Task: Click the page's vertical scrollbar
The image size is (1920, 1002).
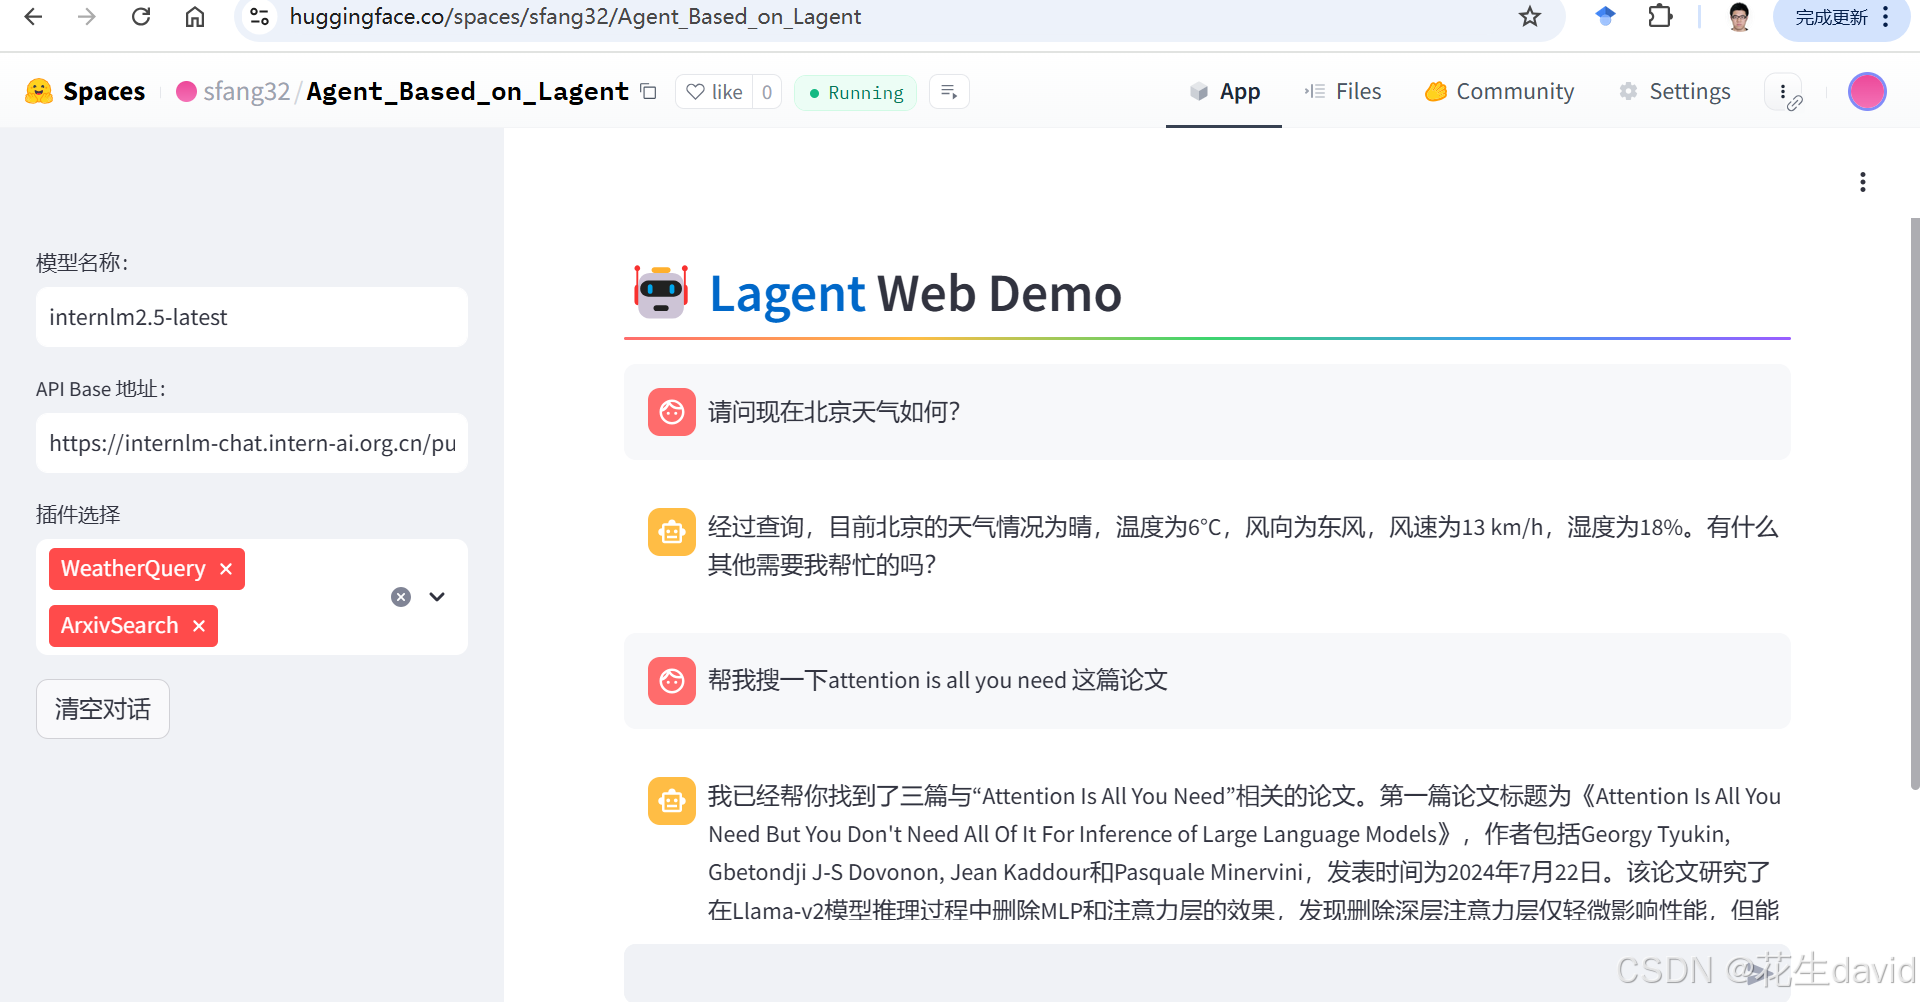Action: point(1914,503)
